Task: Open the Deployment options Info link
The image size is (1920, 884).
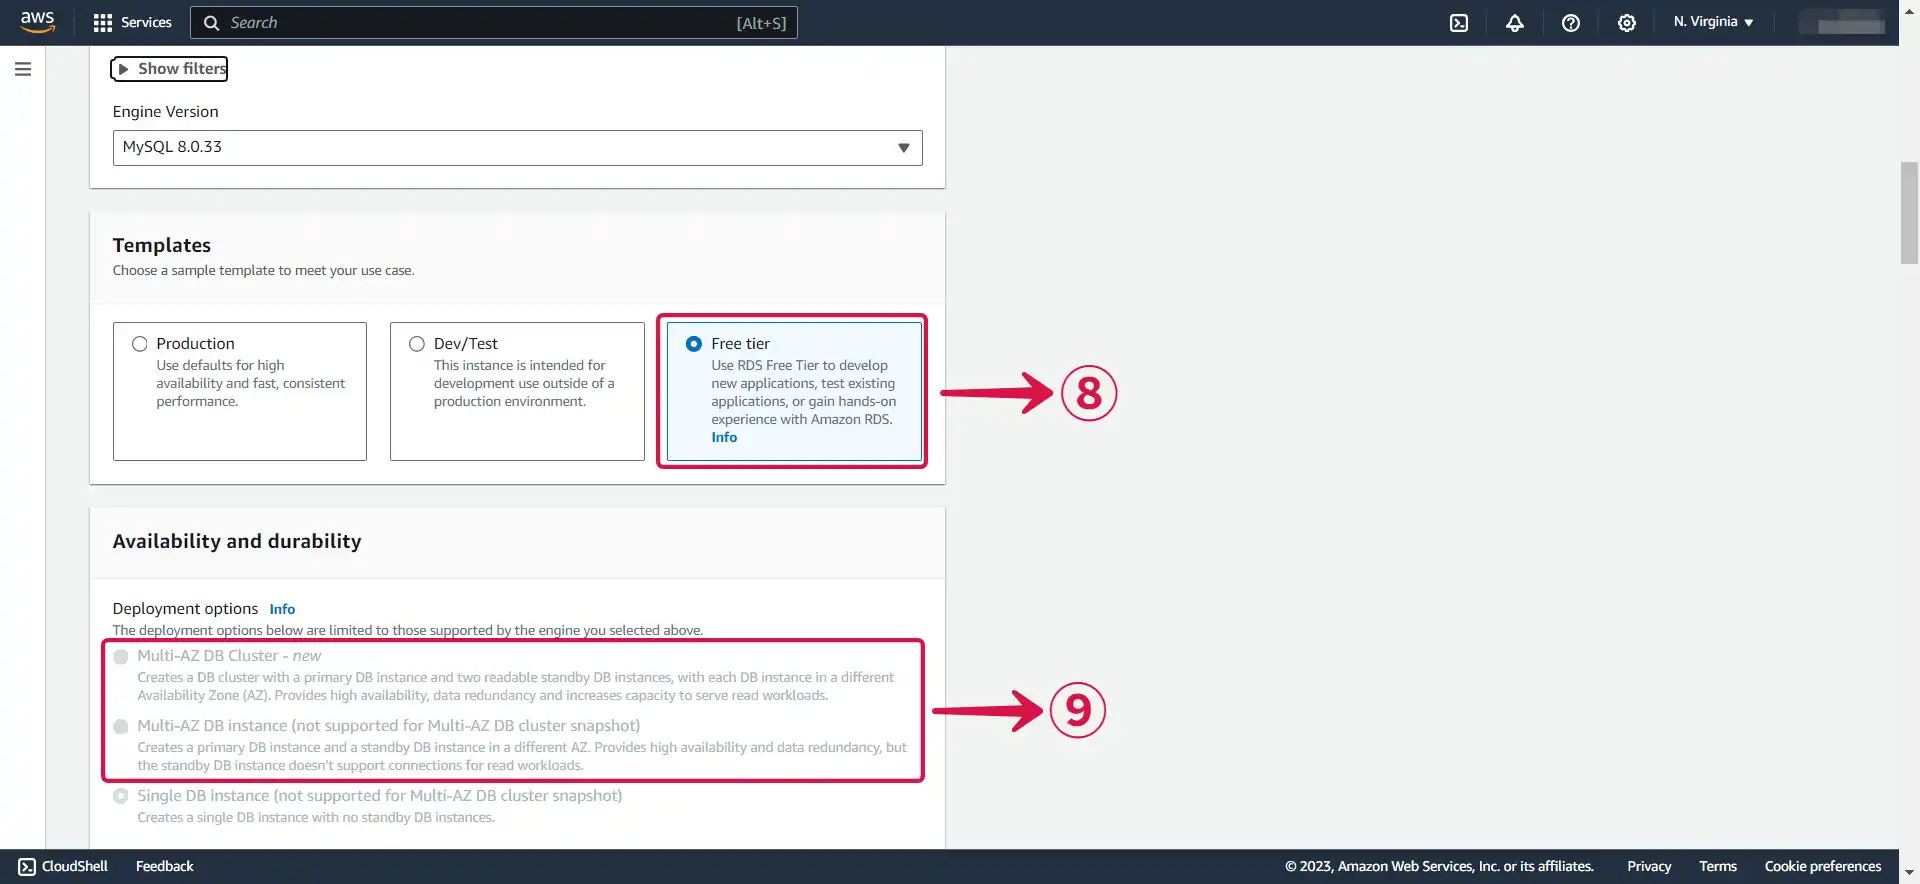Action: point(282,609)
